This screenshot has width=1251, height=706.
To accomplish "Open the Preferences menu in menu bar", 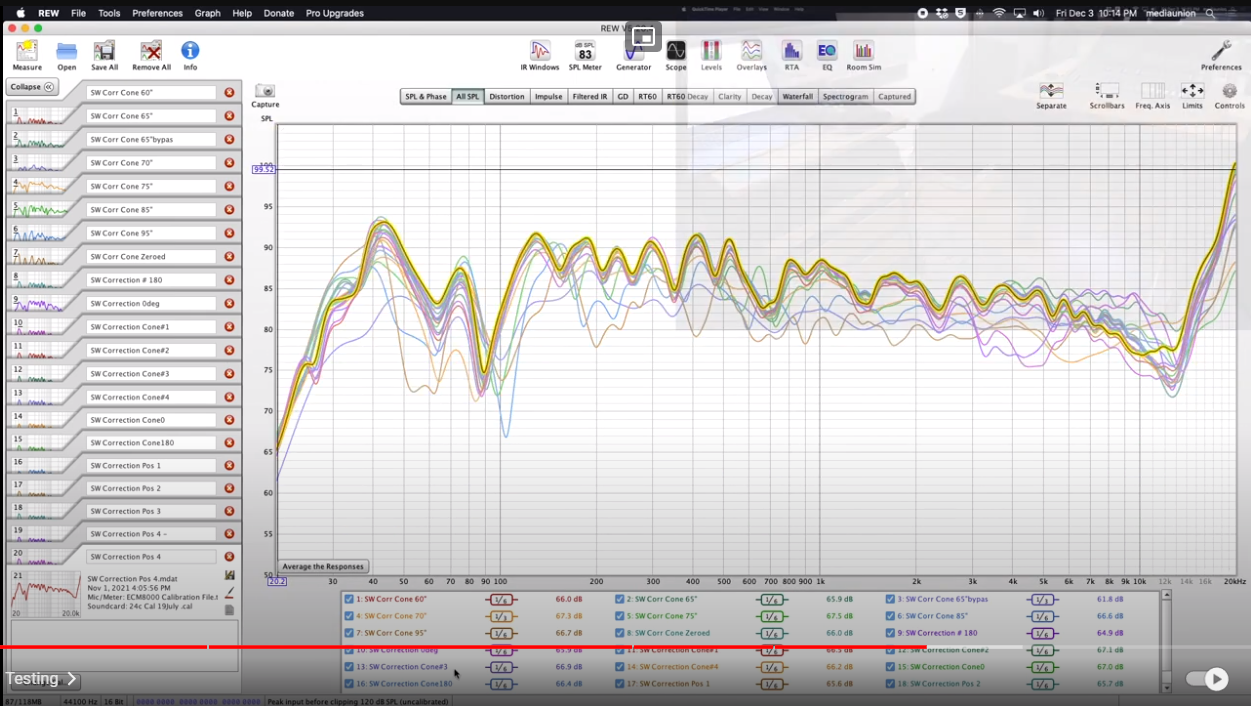I will tap(157, 13).
